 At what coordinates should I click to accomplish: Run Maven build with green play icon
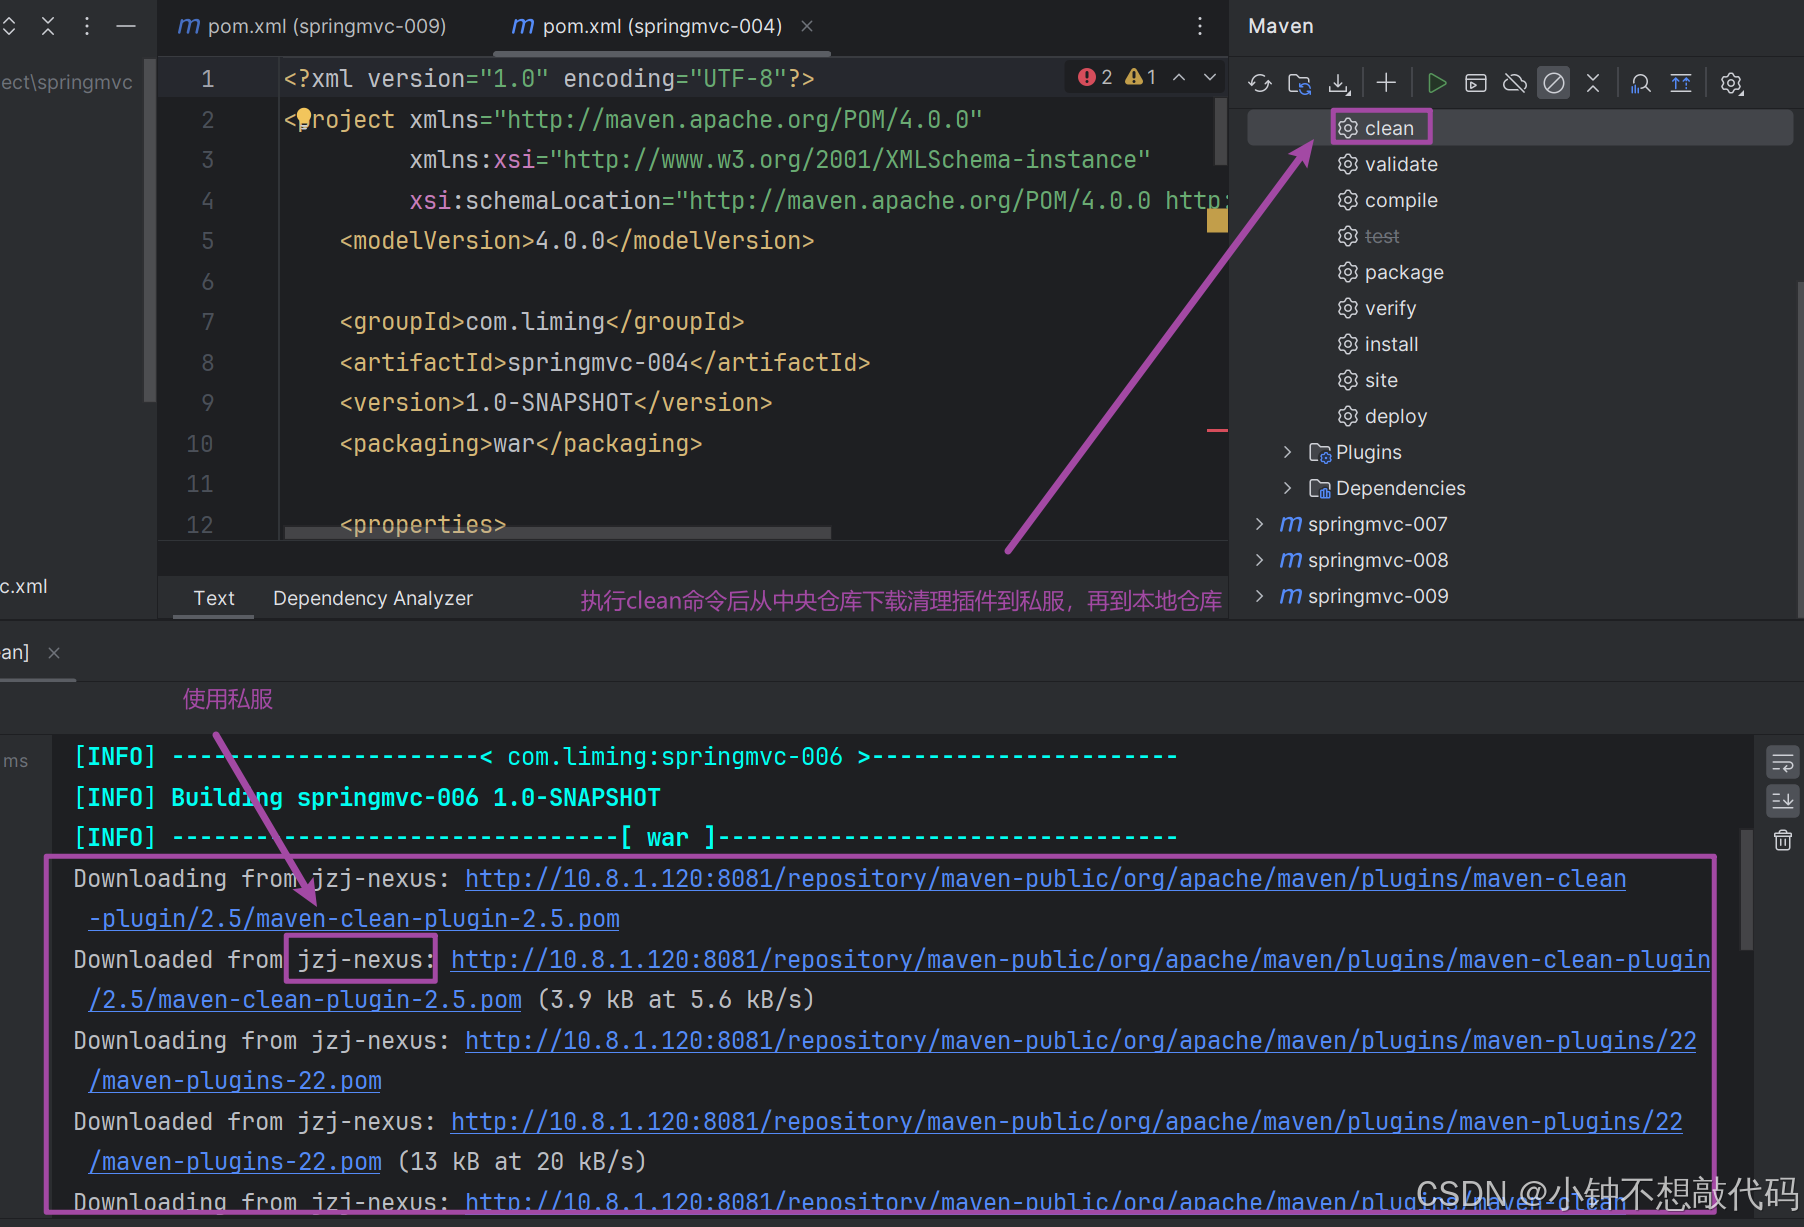point(1437,83)
